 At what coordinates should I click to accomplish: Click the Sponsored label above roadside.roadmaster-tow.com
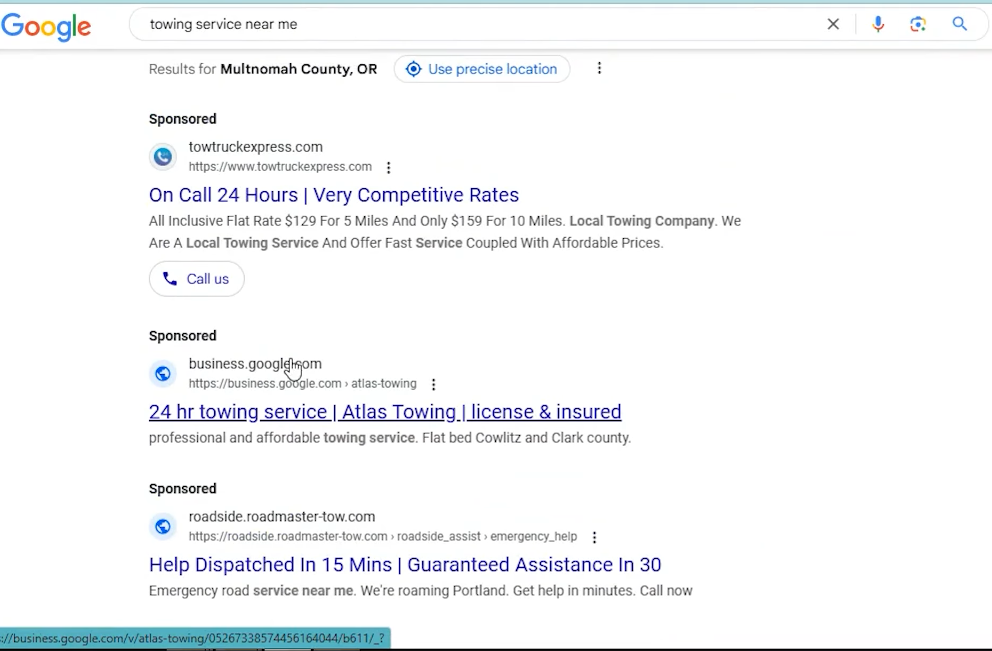[183, 489]
